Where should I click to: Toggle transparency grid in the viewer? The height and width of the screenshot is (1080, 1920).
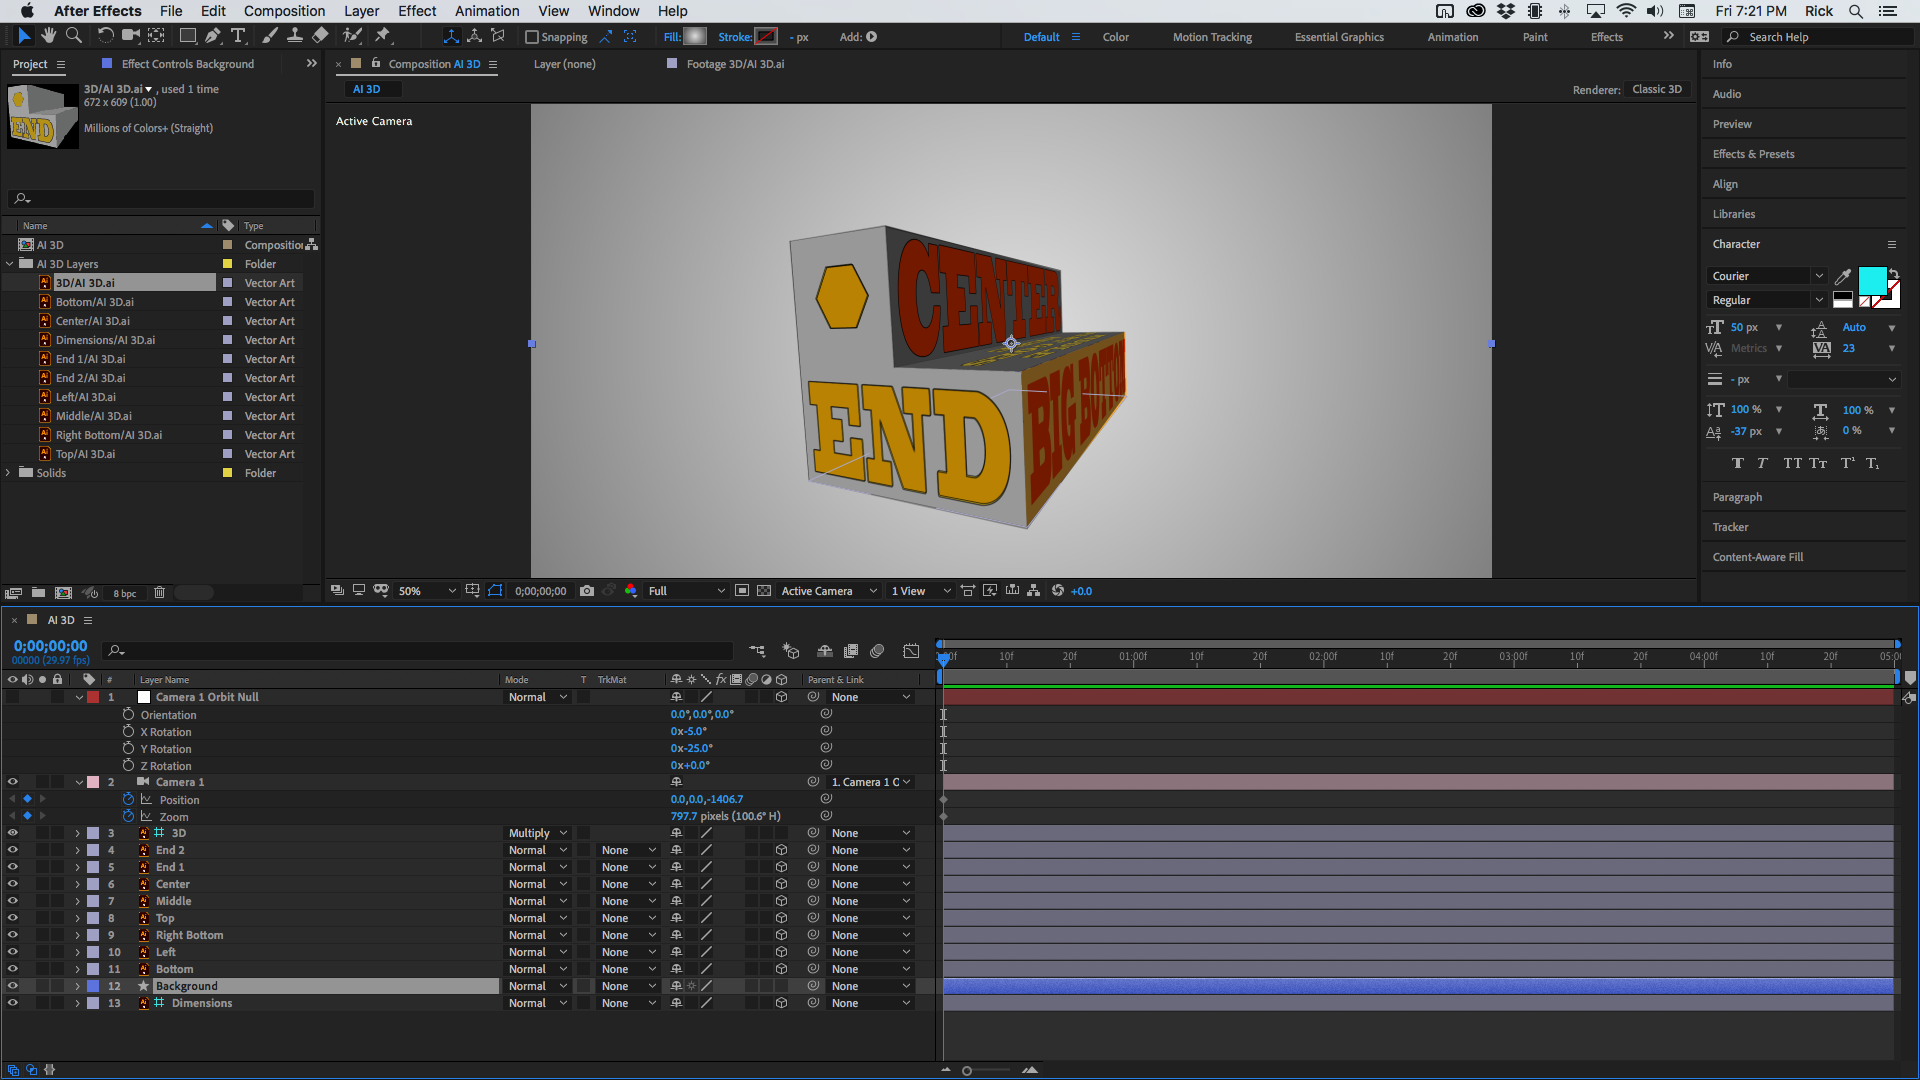765,591
